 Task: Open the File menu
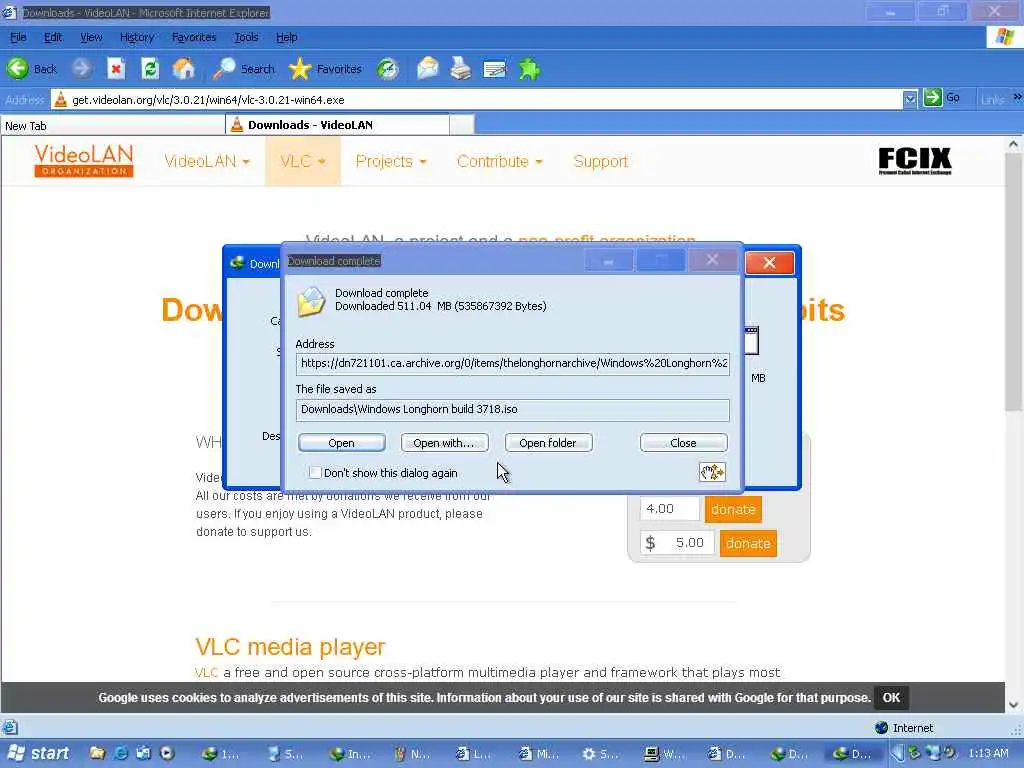[x=18, y=37]
